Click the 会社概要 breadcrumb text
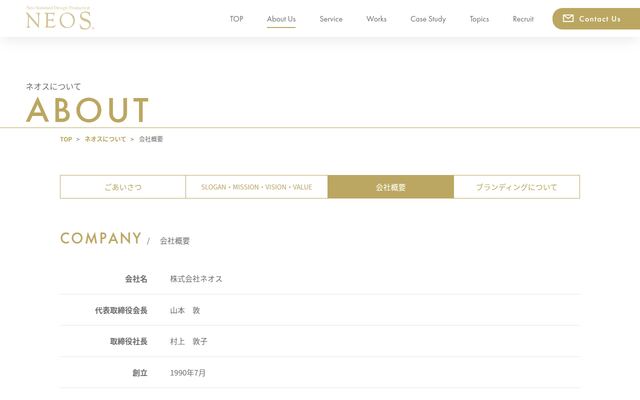The height and width of the screenshot is (400, 640). [x=151, y=139]
